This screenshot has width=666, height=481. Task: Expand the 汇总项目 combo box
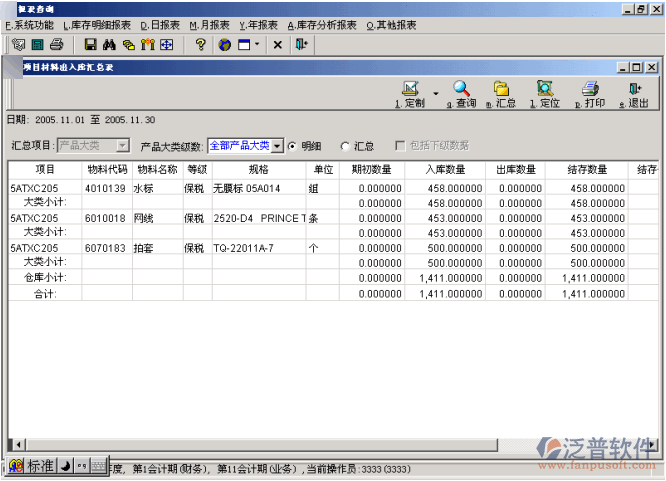tap(124, 146)
